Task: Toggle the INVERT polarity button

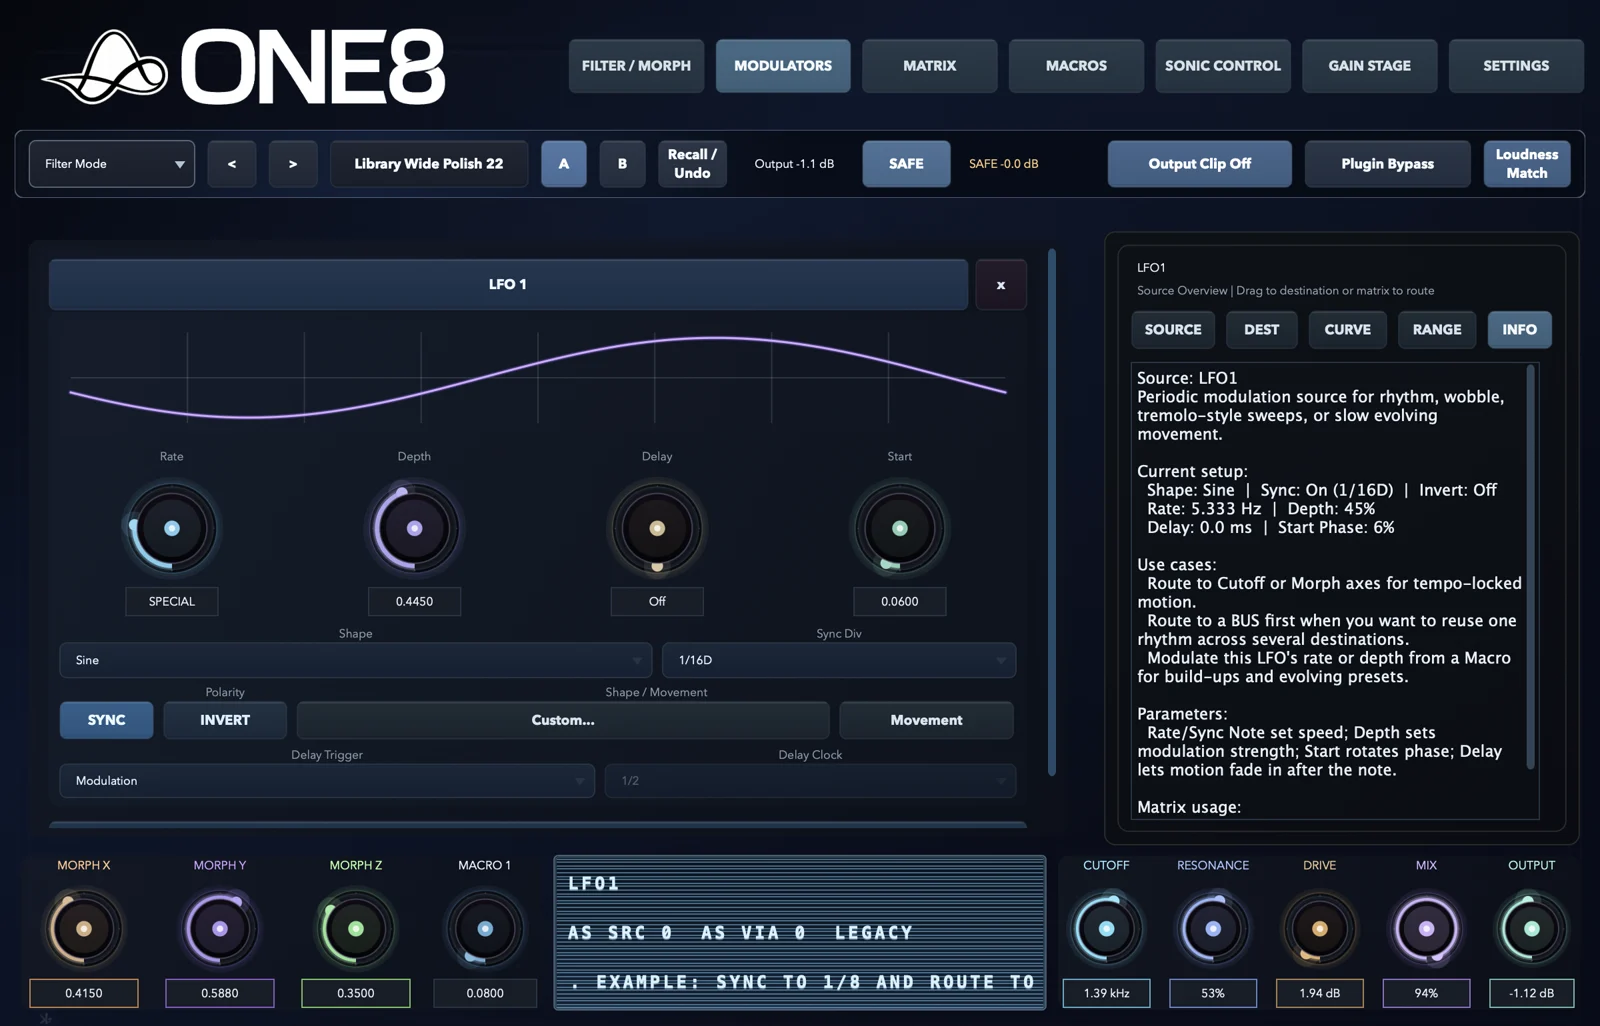Action: [x=225, y=720]
